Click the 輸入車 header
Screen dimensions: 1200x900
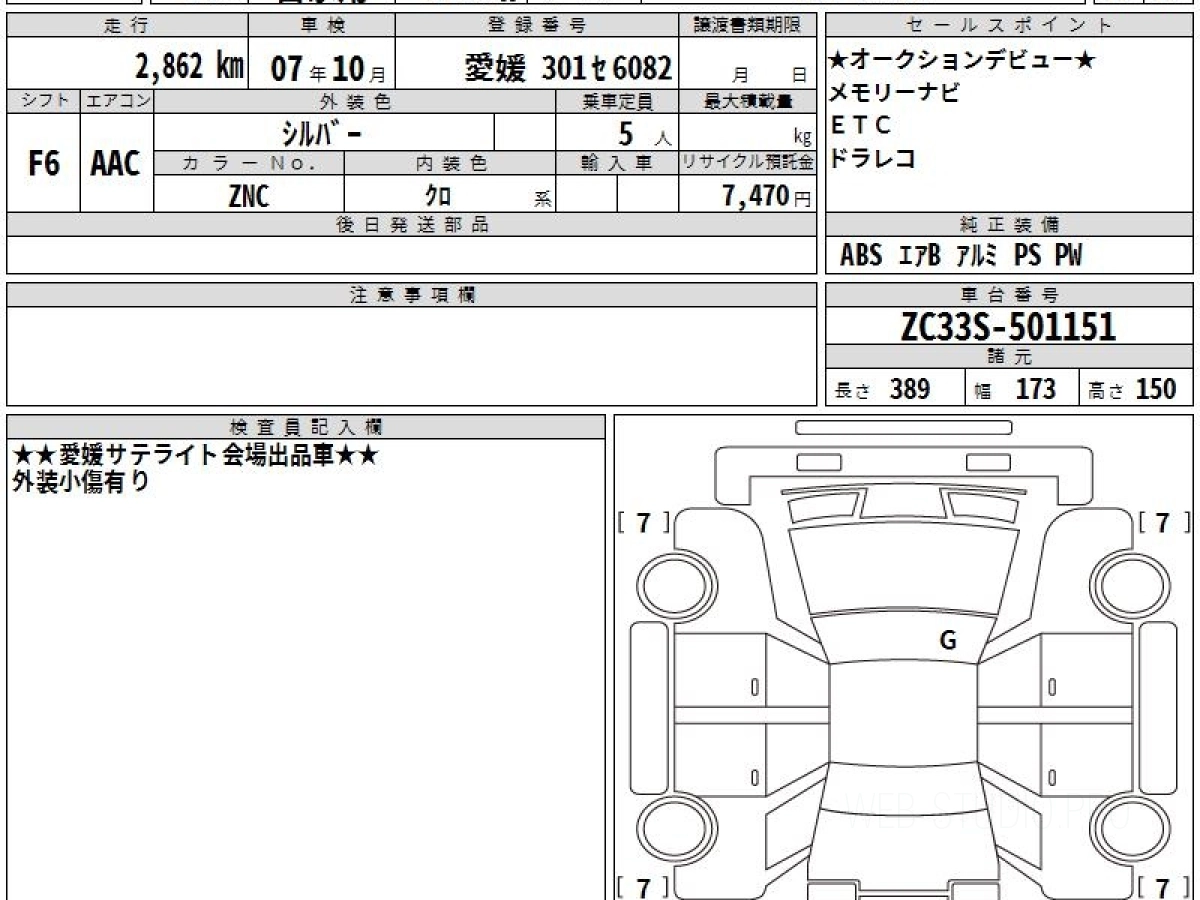(617, 163)
